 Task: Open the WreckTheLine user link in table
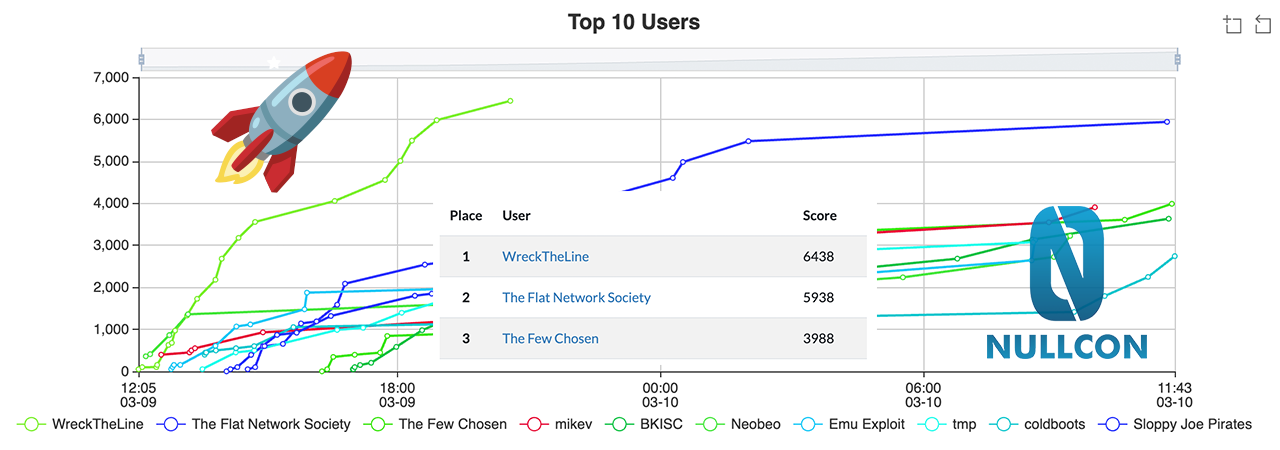(x=545, y=257)
